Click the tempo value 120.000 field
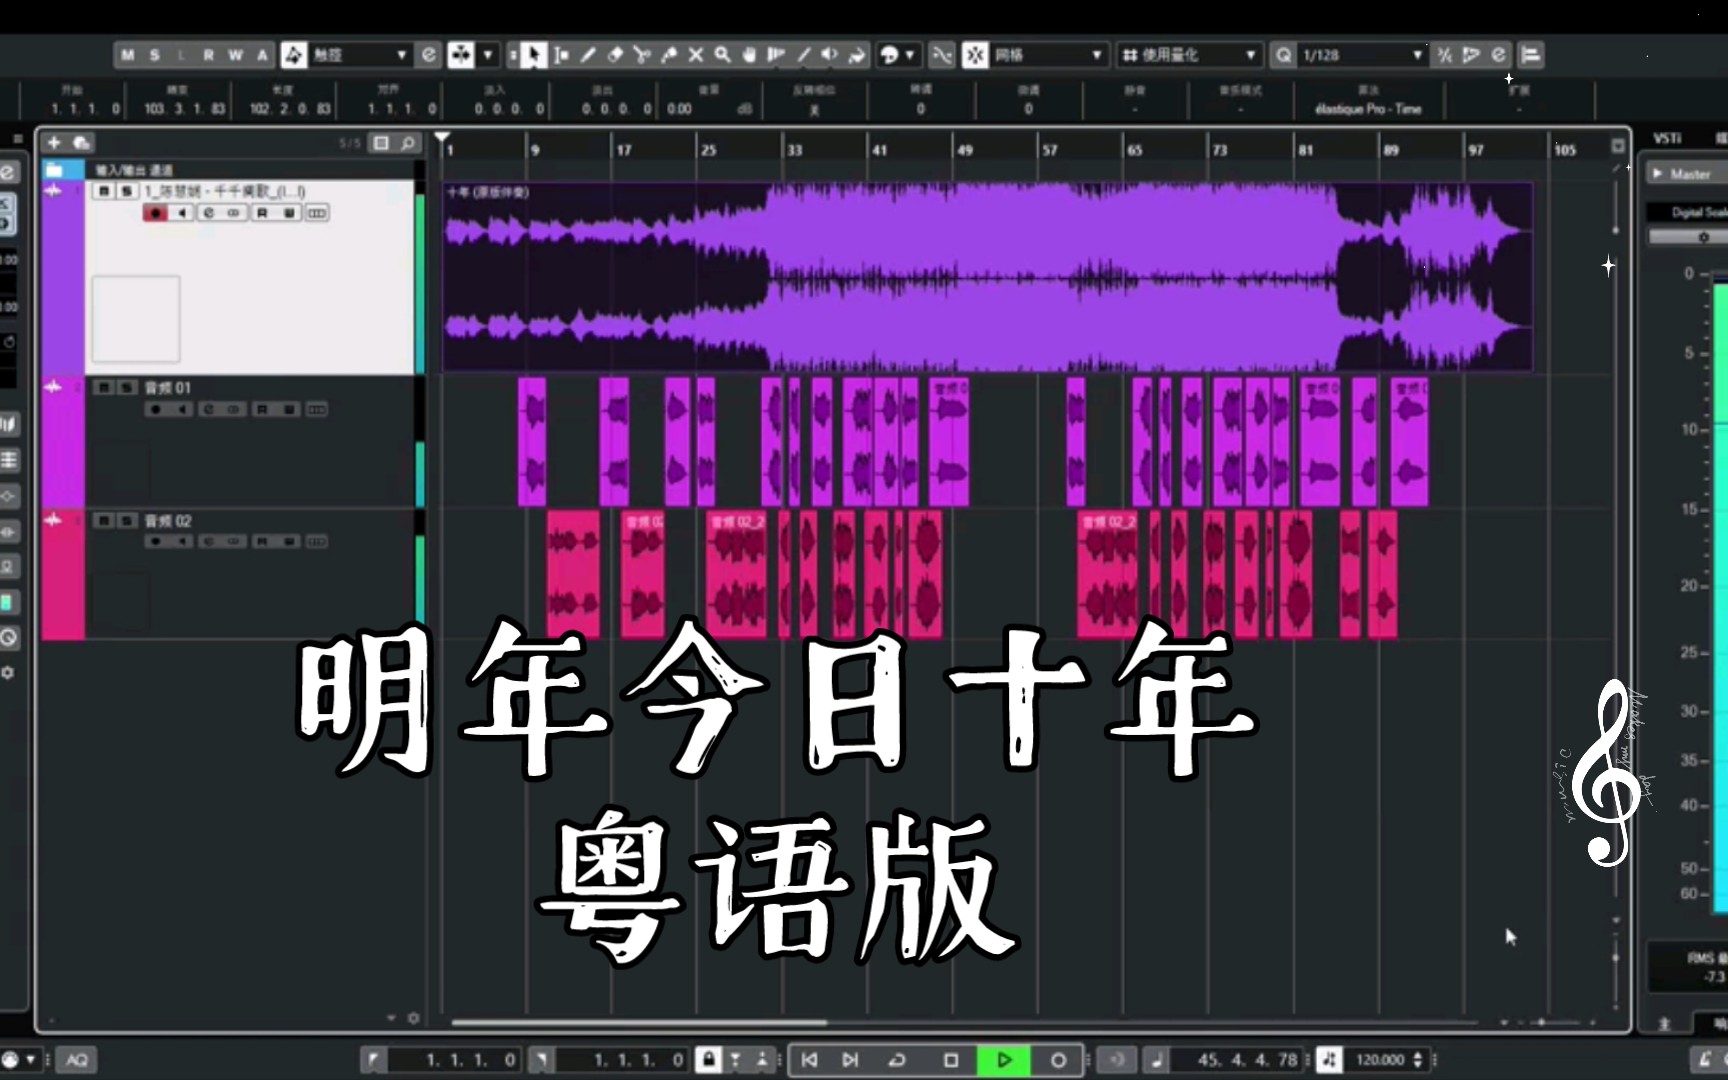 (1380, 1059)
